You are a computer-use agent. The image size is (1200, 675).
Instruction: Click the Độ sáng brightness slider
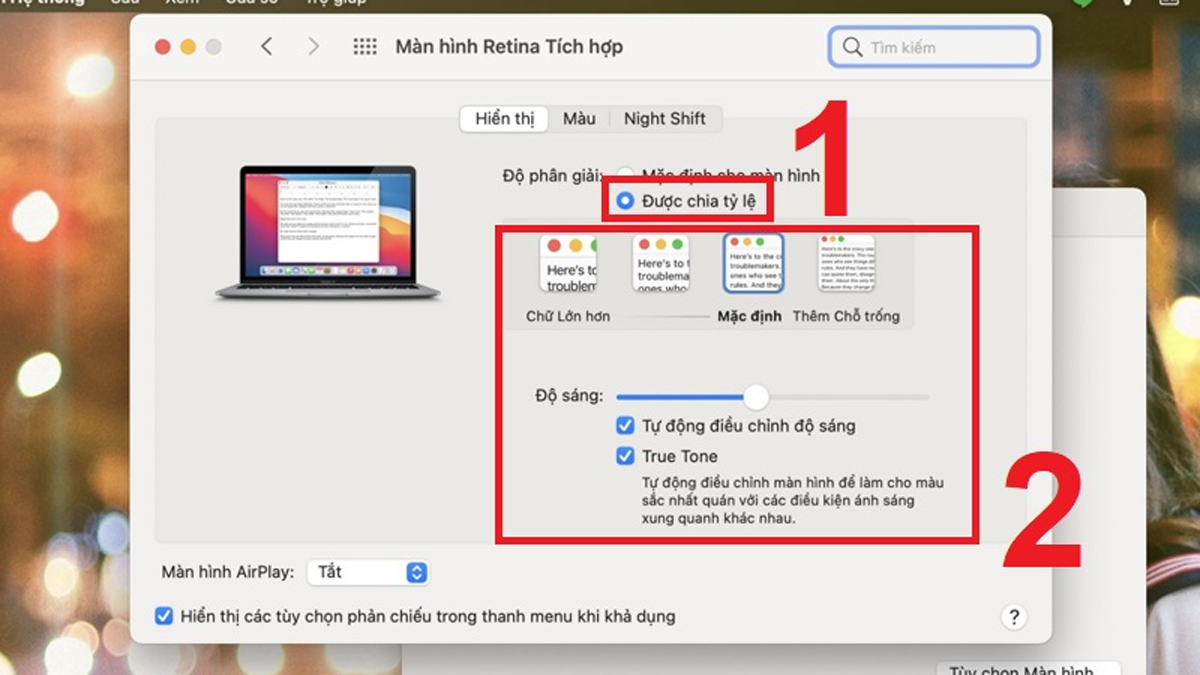click(772, 397)
